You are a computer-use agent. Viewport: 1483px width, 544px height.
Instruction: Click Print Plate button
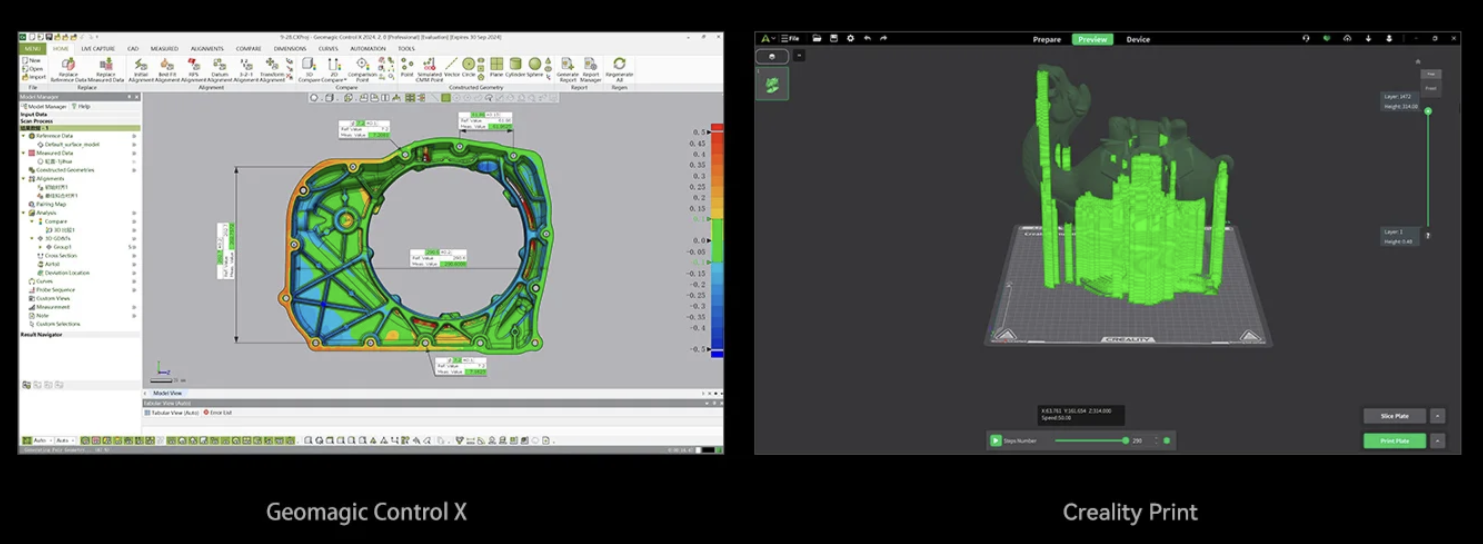pos(1394,440)
